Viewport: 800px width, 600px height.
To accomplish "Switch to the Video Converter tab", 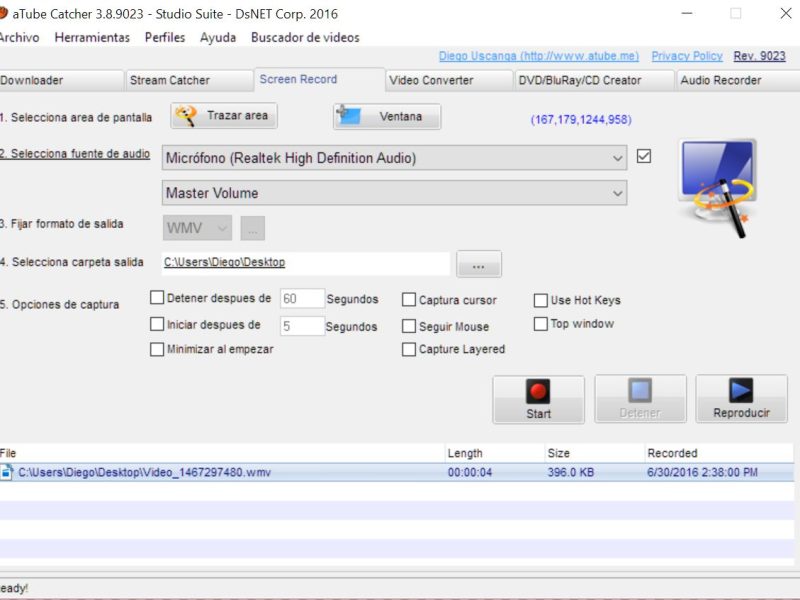I will (x=449, y=81).
